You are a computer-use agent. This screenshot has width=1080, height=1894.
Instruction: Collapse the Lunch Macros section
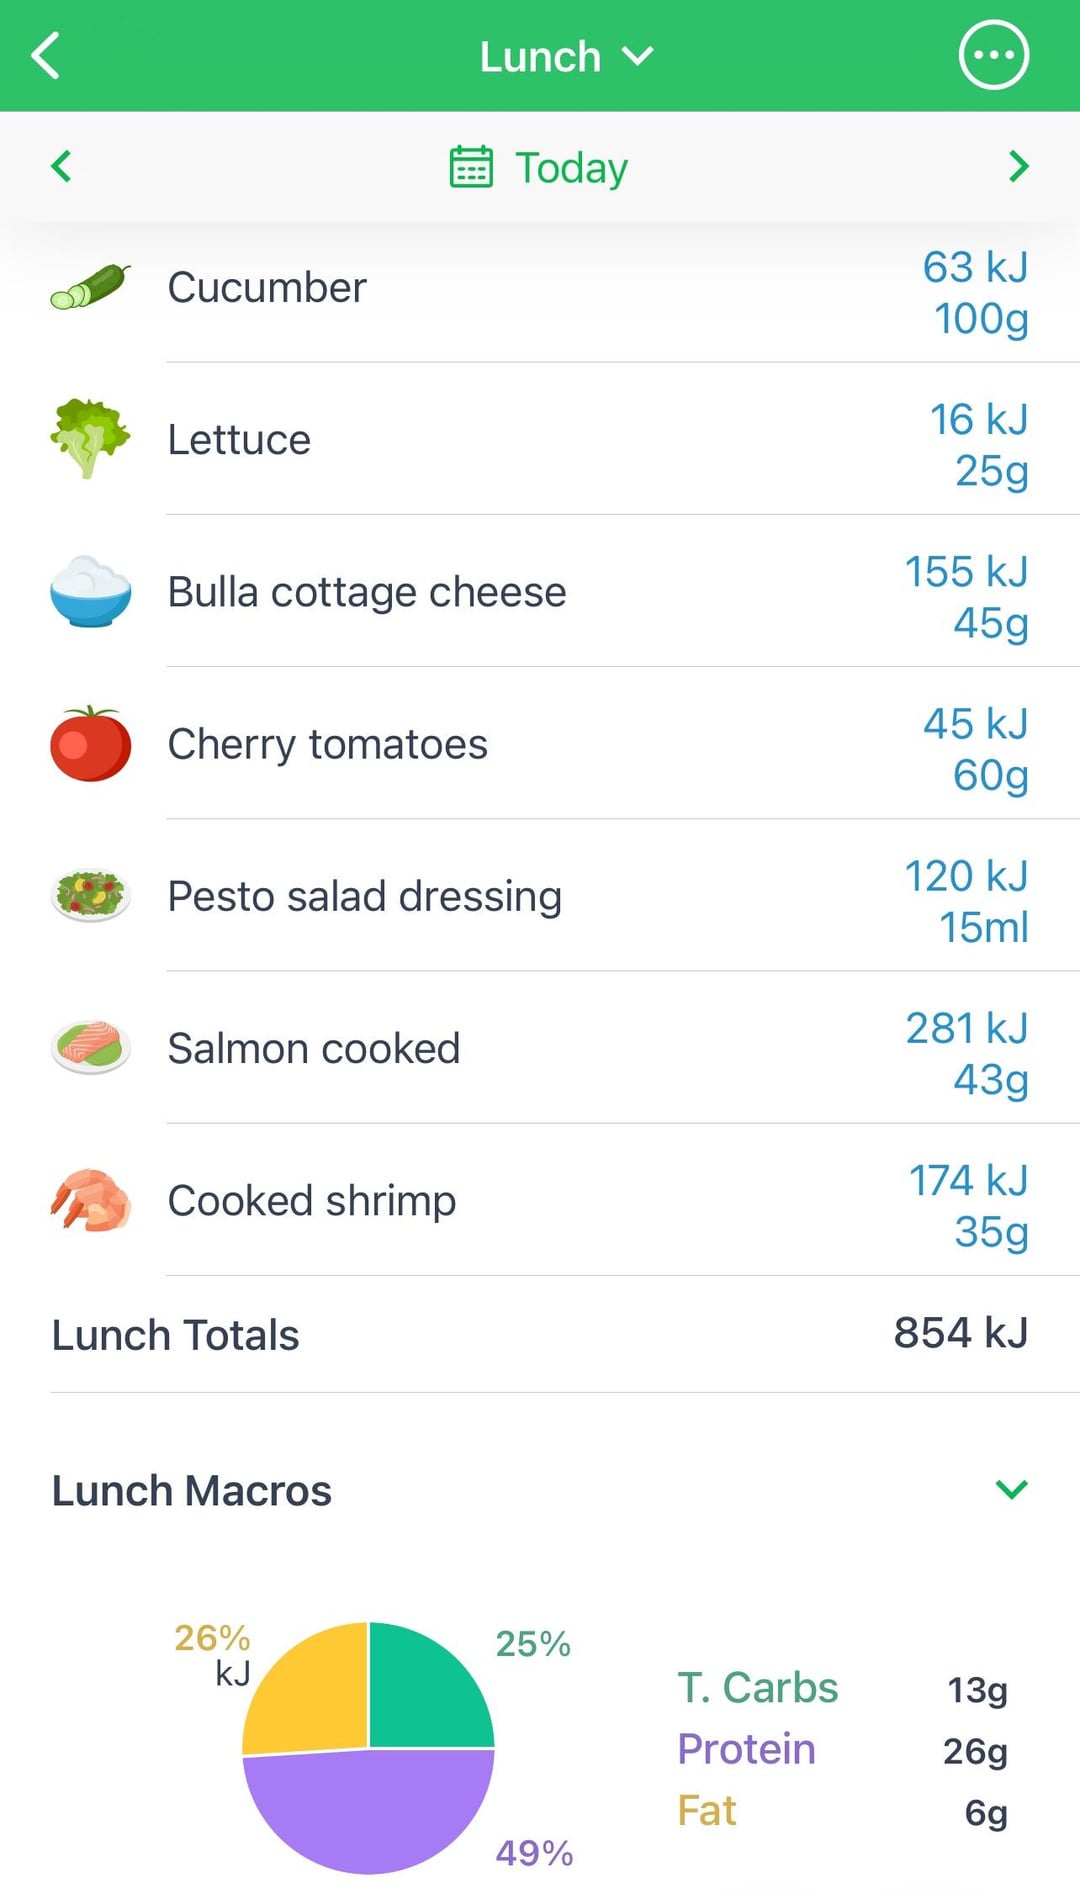point(1011,1490)
